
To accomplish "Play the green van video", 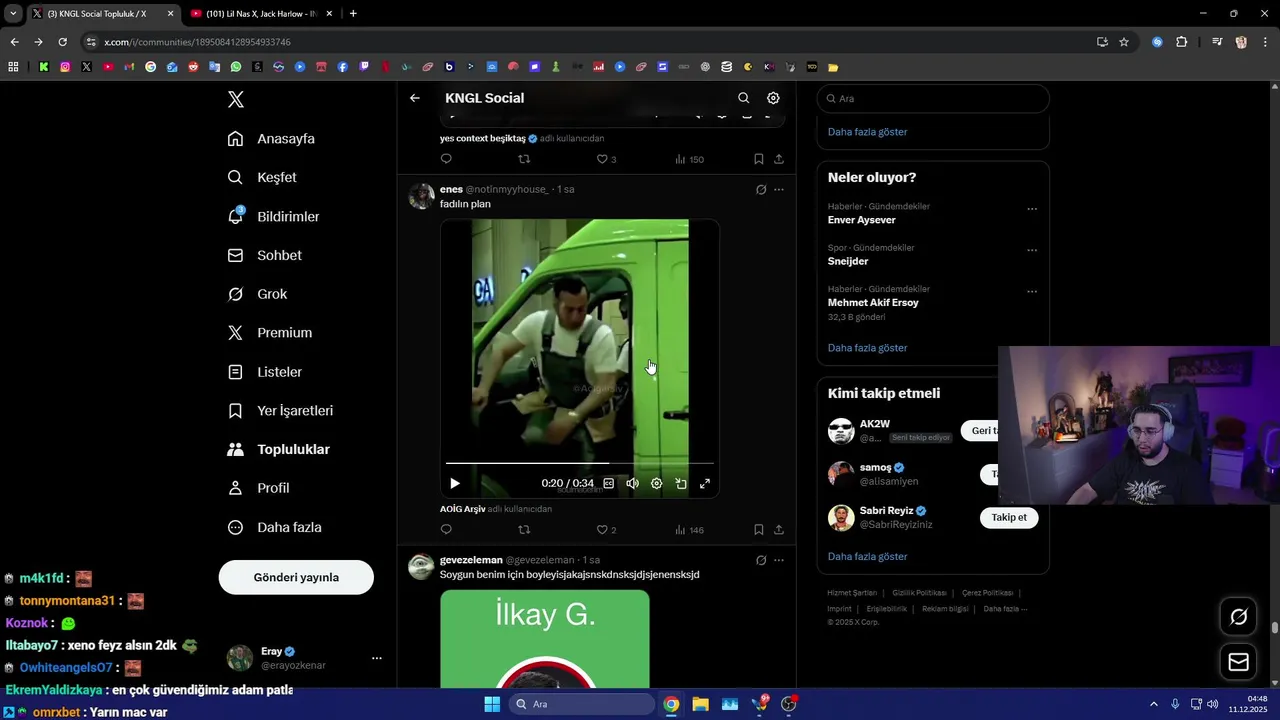I will [x=455, y=483].
